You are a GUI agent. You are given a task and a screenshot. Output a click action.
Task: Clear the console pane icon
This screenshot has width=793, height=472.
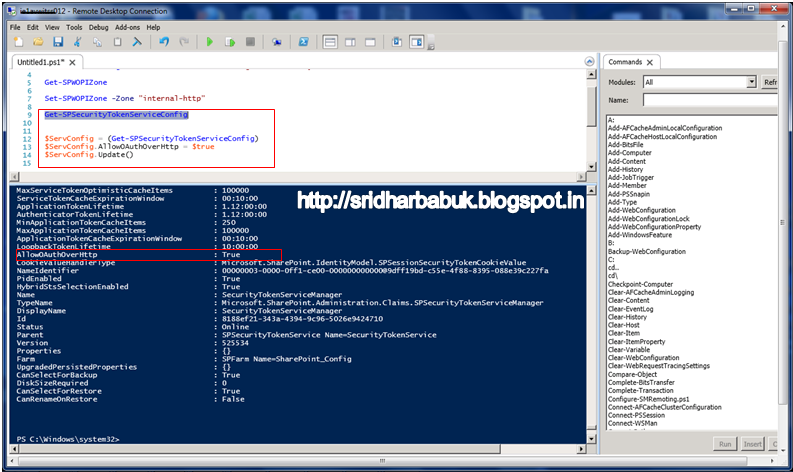tap(137, 42)
